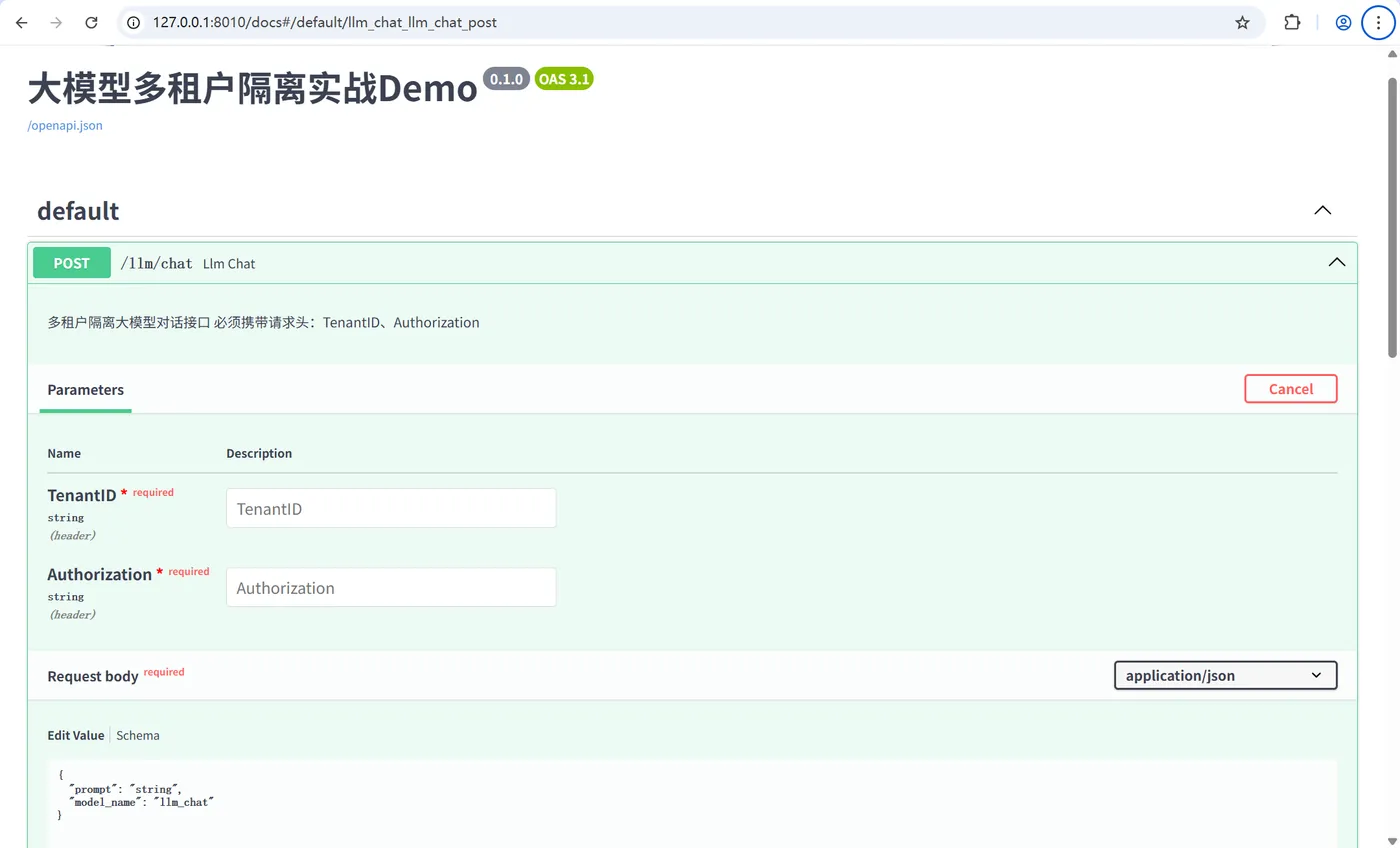Click the 0.1.0 version badge
Viewport: 1400px width, 848px height.
[506, 79]
